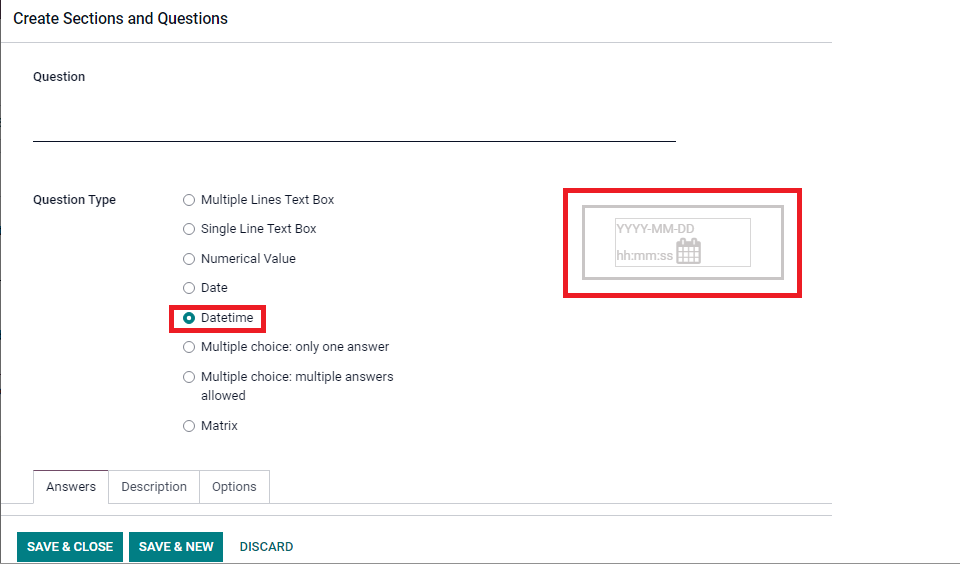Select Multiple choice: multiple answers allowed
This screenshot has width=960, height=564.
189,377
